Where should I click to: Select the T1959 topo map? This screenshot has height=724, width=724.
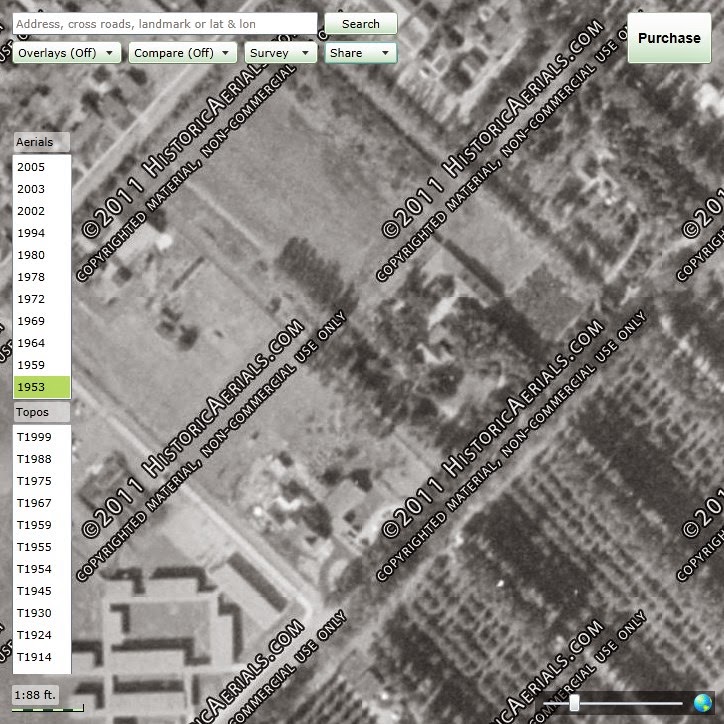click(x=42, y=525)
